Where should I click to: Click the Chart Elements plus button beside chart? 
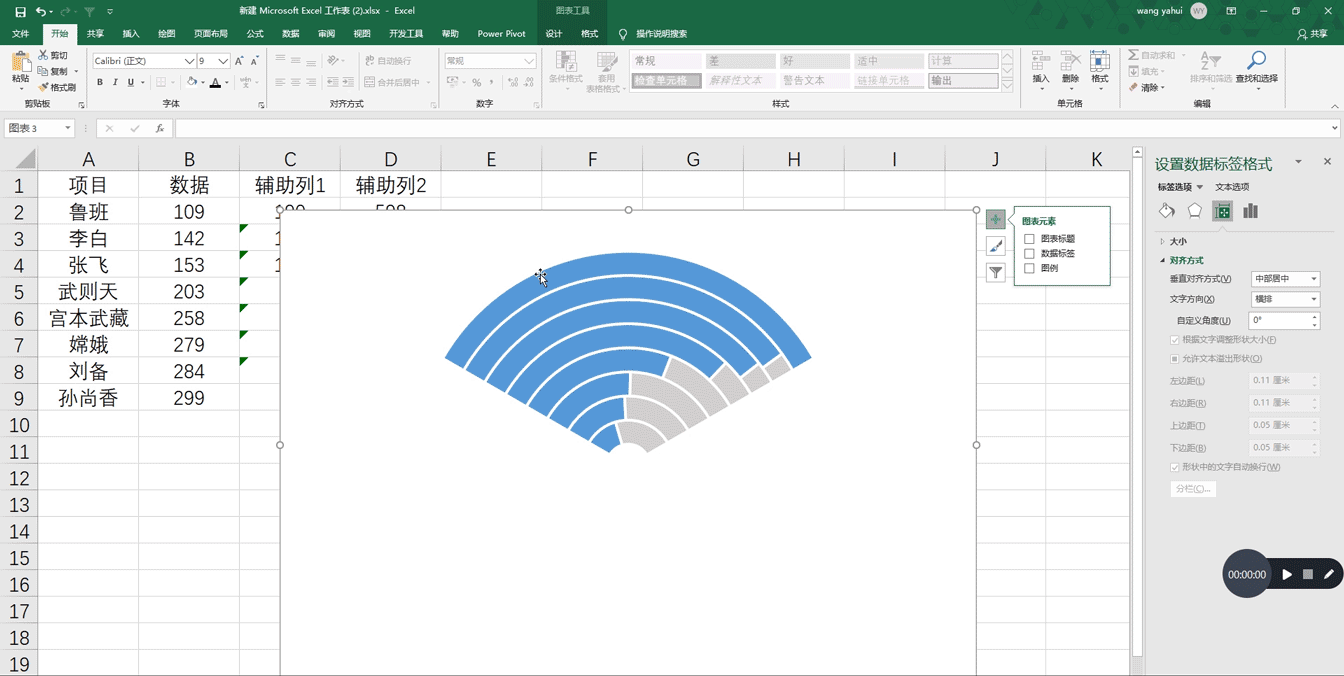click(x=995, y=220)
